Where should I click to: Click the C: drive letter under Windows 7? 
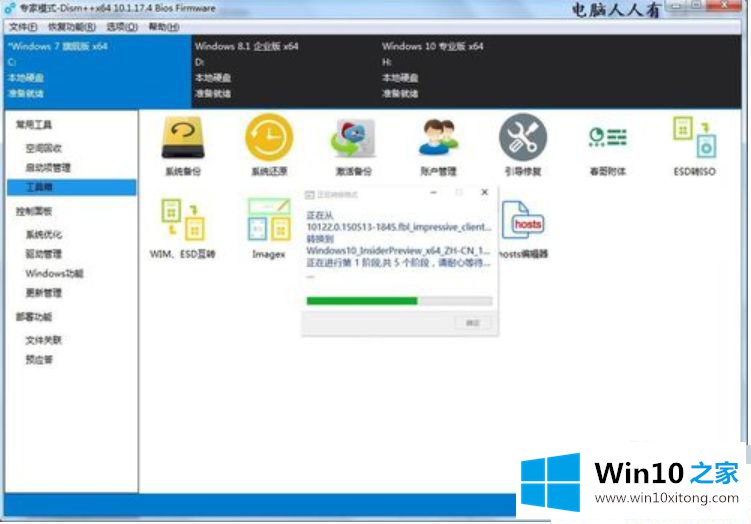[x=12, y=62]
